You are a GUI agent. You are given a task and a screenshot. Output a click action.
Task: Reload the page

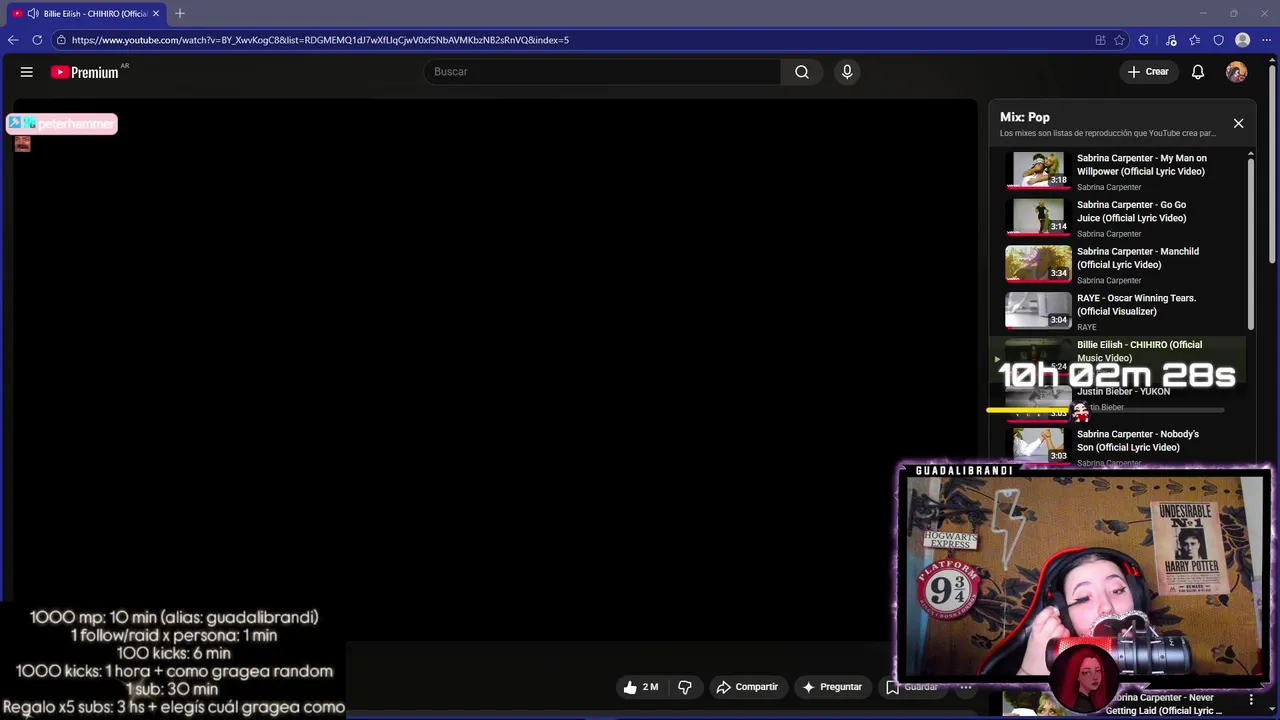click(37, 40)
